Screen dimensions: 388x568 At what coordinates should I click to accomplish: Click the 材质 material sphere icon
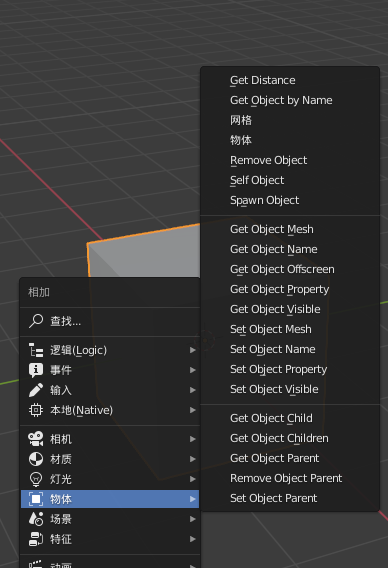(36, 459)
